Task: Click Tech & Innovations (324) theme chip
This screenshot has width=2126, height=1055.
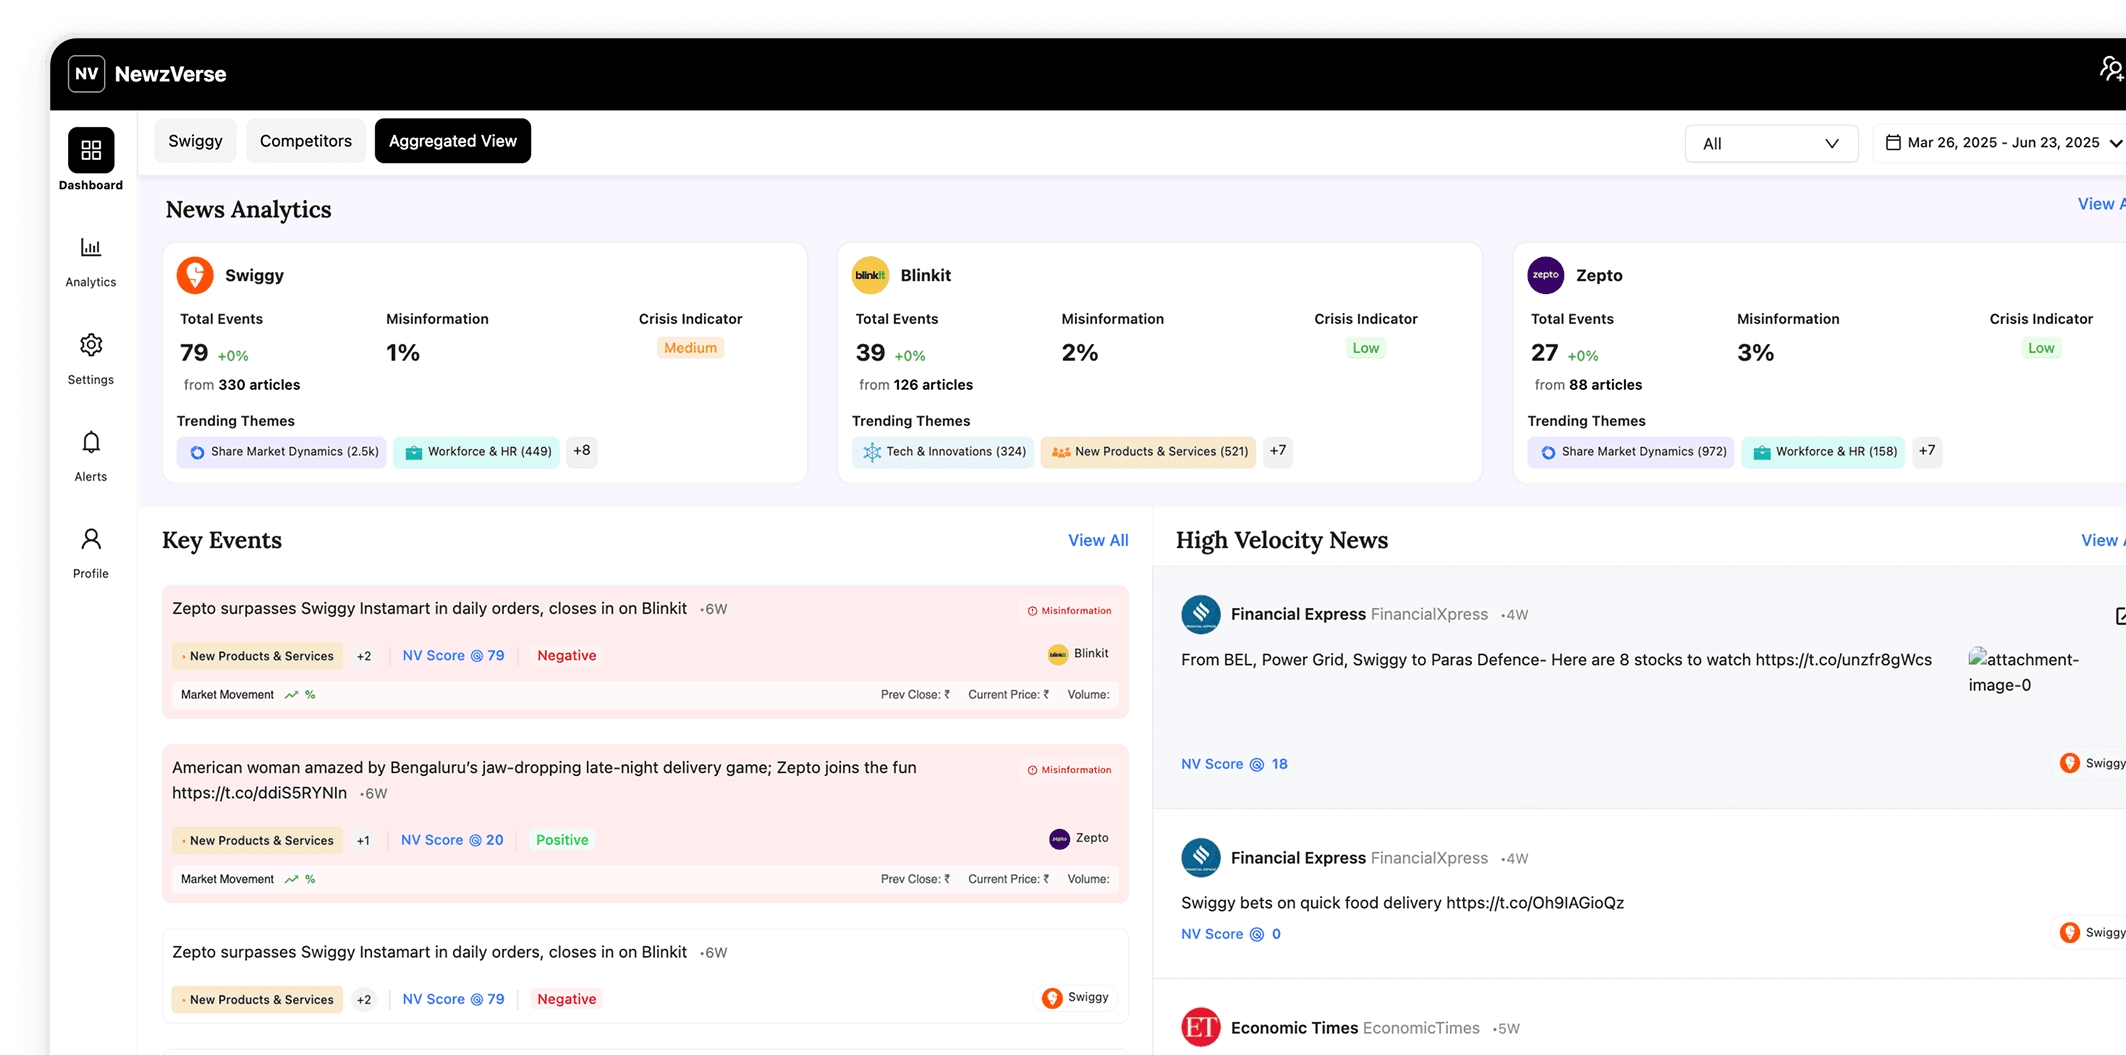Action: coord(943,452)
